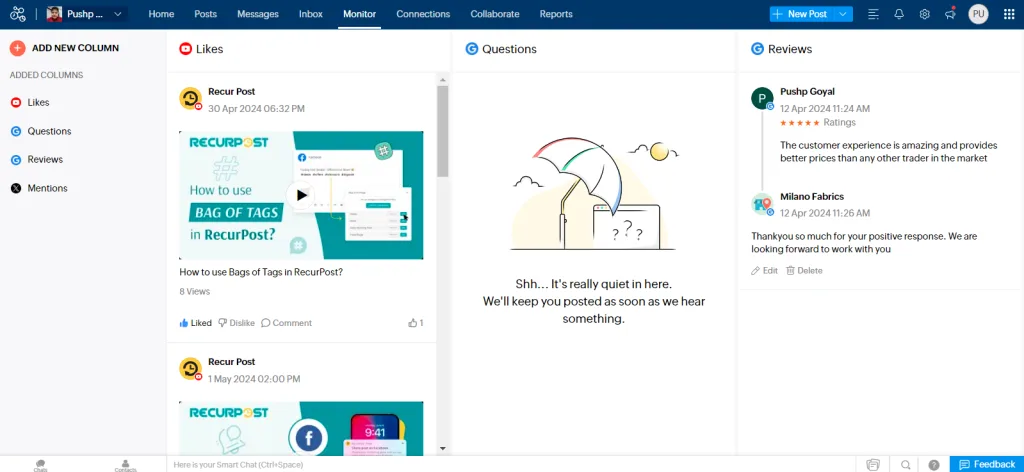
Task: Open the settings gear icon
Action: 925,14
